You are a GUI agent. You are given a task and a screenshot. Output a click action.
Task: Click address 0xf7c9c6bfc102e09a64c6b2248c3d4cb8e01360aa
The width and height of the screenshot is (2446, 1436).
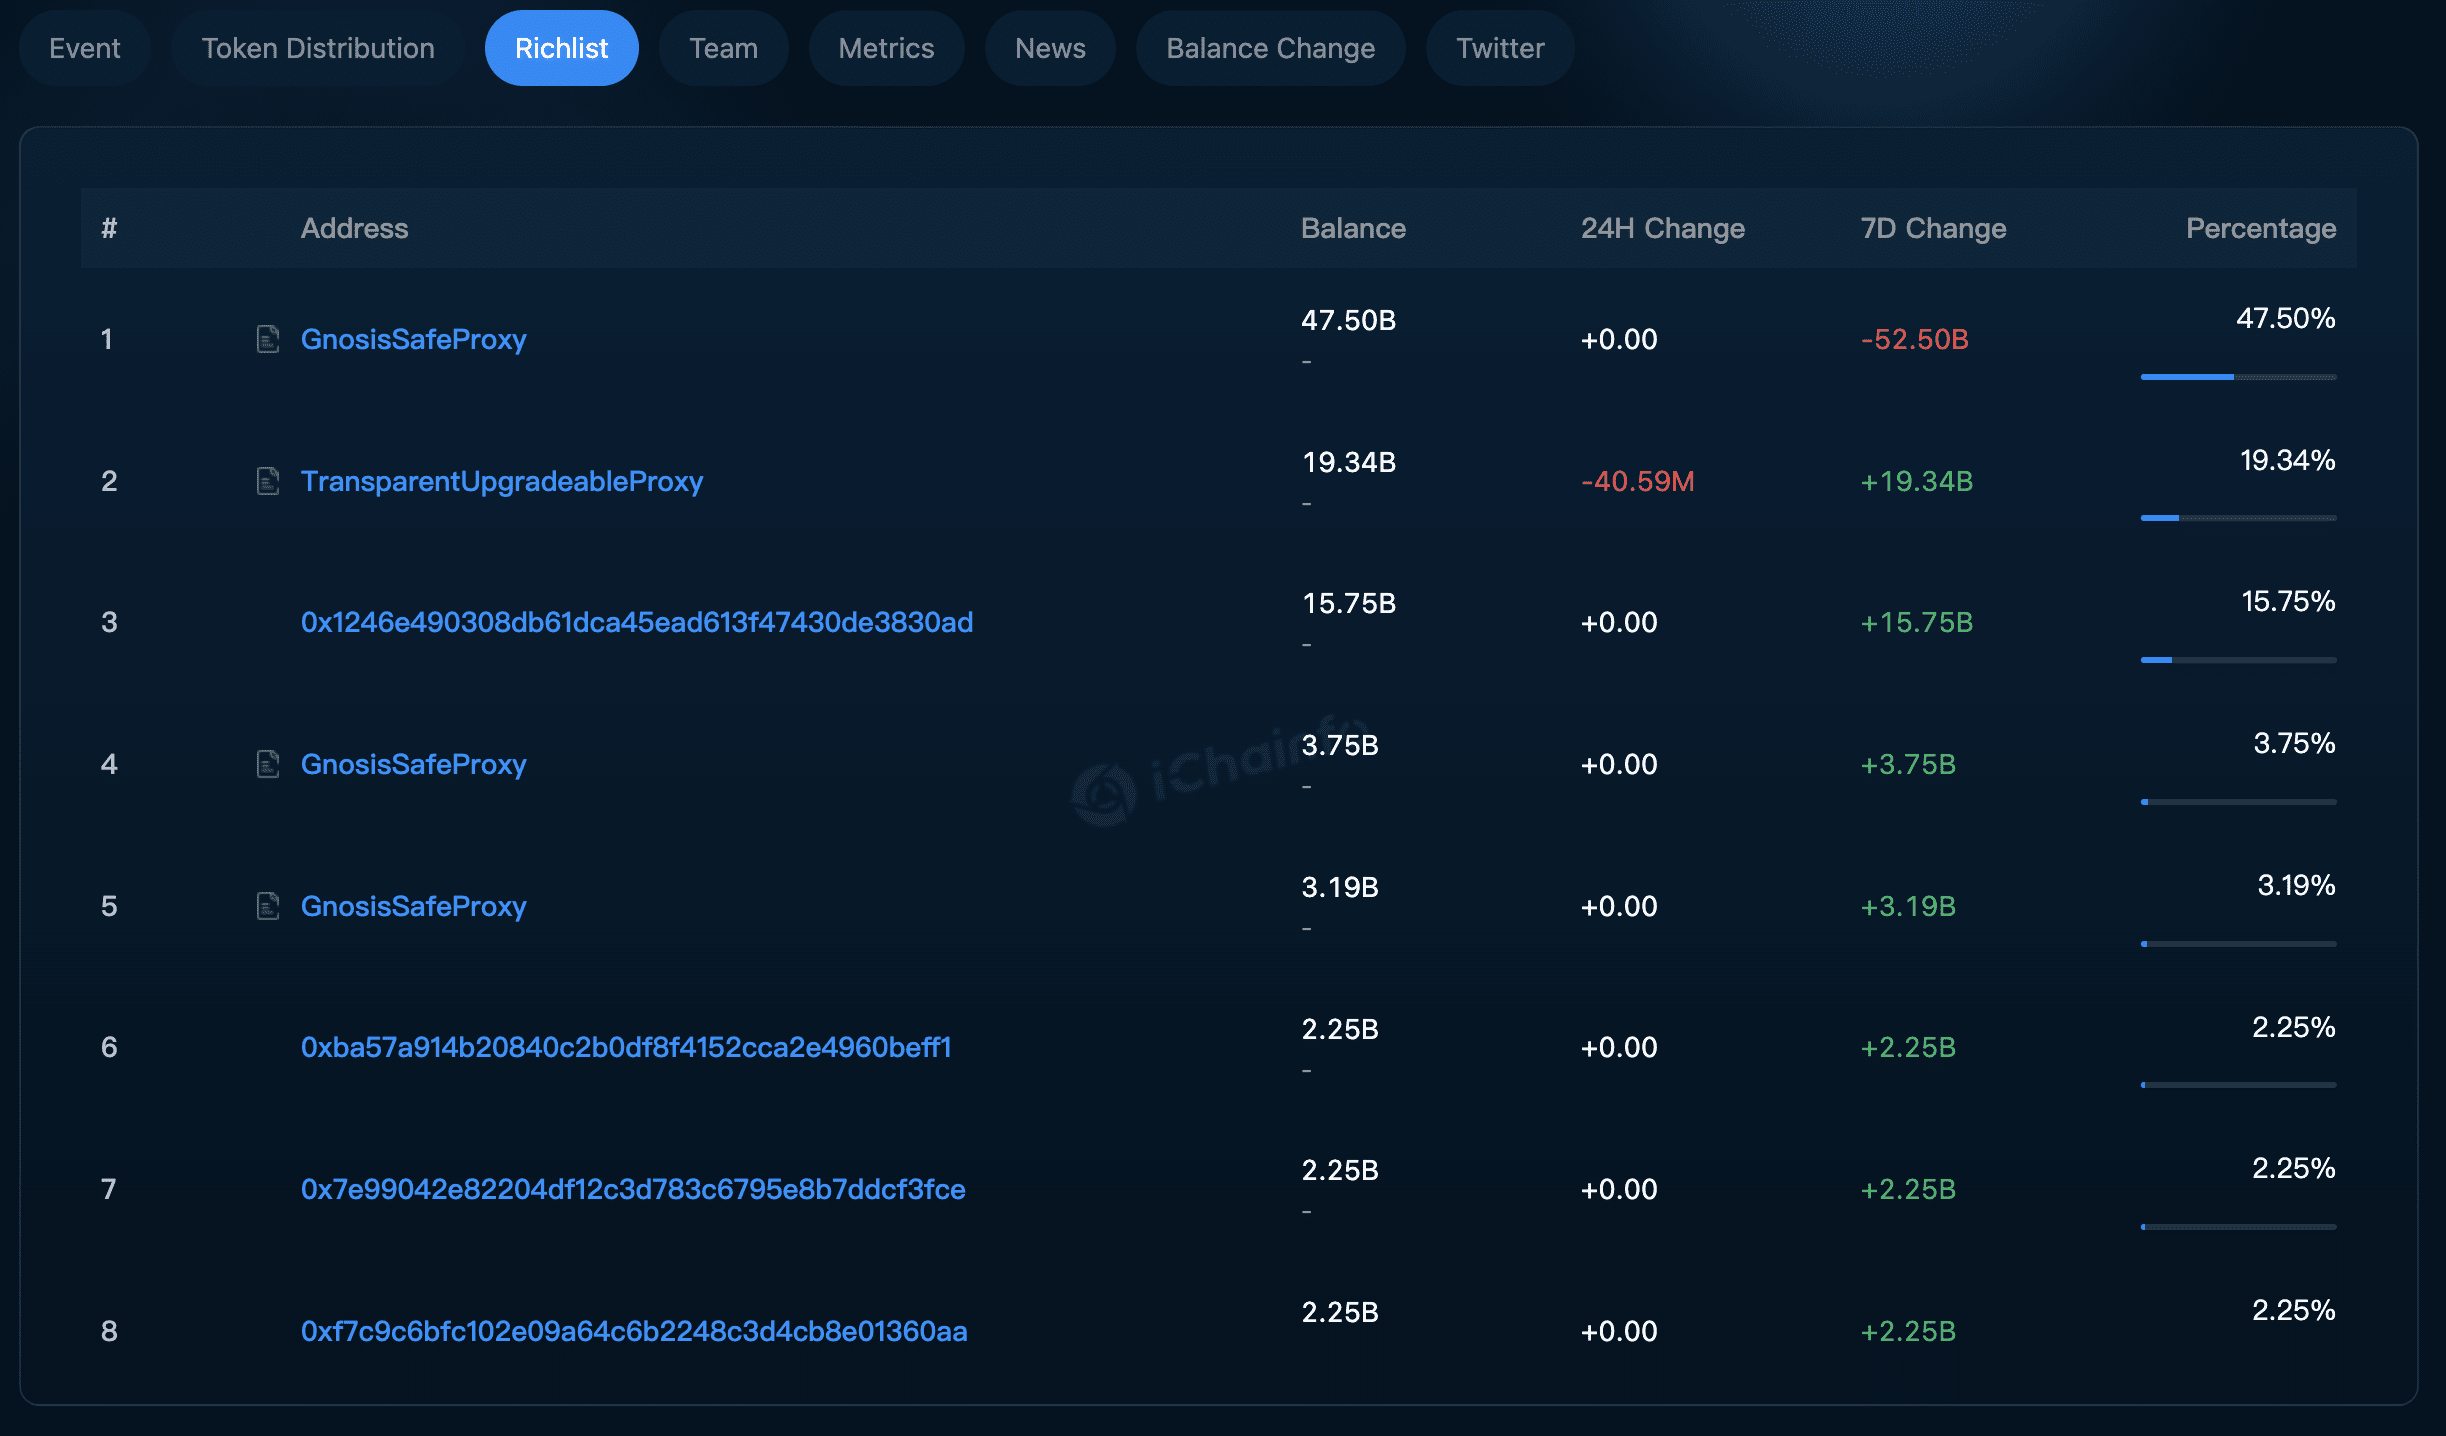click(x=635, y=1331)
